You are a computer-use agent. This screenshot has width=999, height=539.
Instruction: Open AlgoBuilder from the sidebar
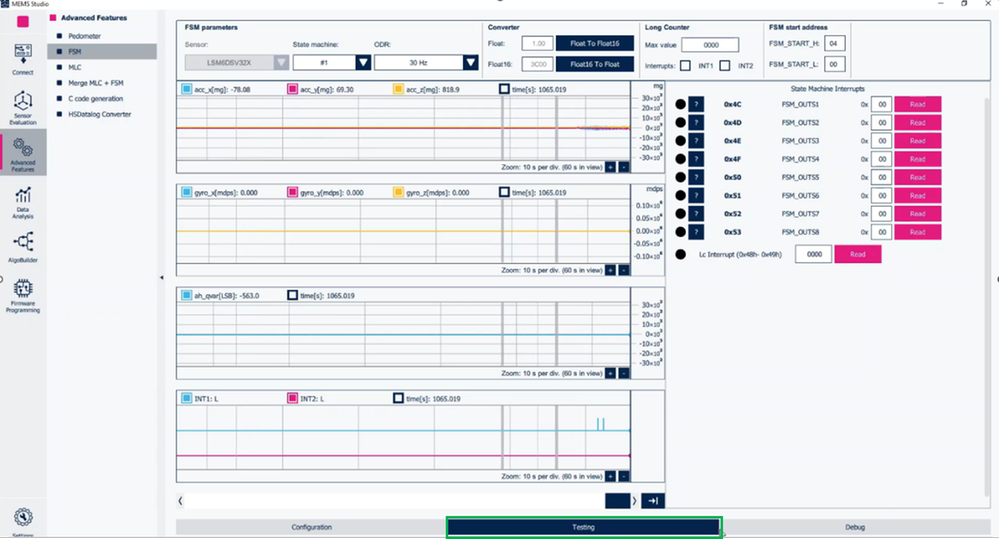pos(23,247)
